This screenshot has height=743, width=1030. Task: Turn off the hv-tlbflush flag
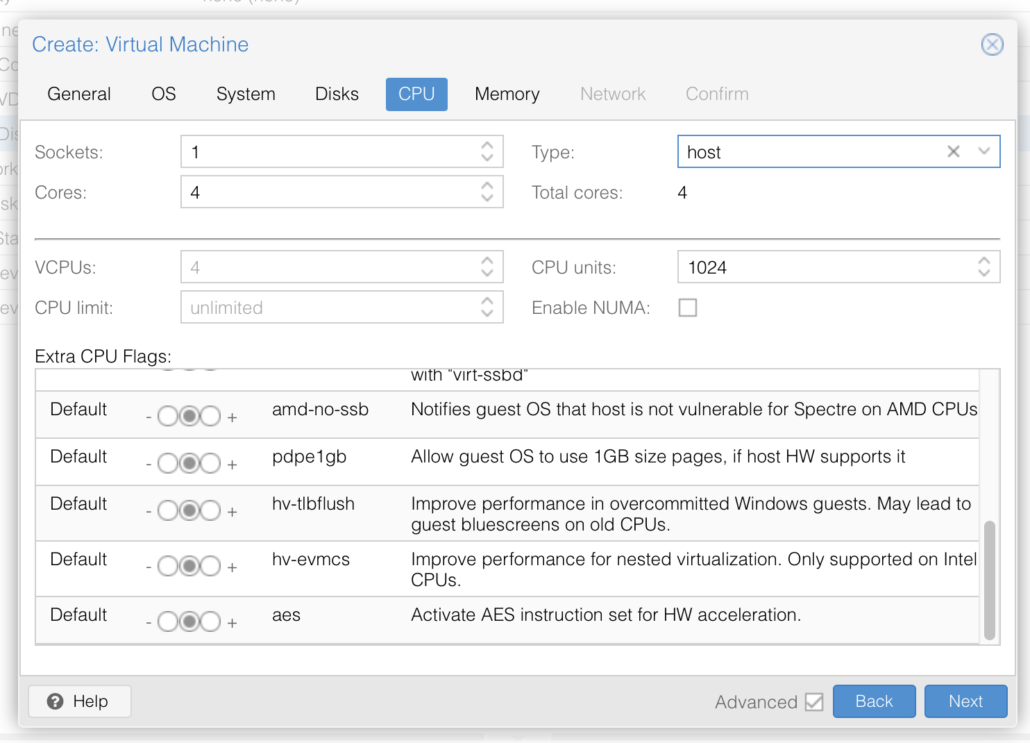point(166,512)
